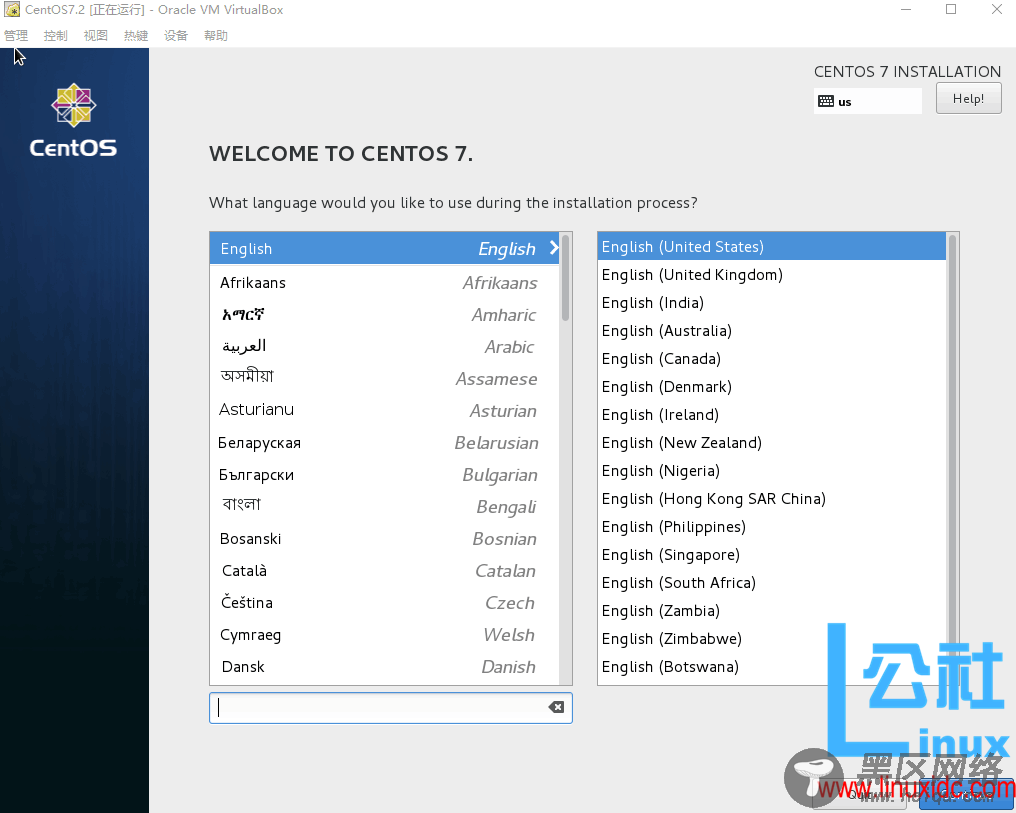Choose English (United Kingdom) locale
This screenshot has width=1016, height=813.
[772, 275]
